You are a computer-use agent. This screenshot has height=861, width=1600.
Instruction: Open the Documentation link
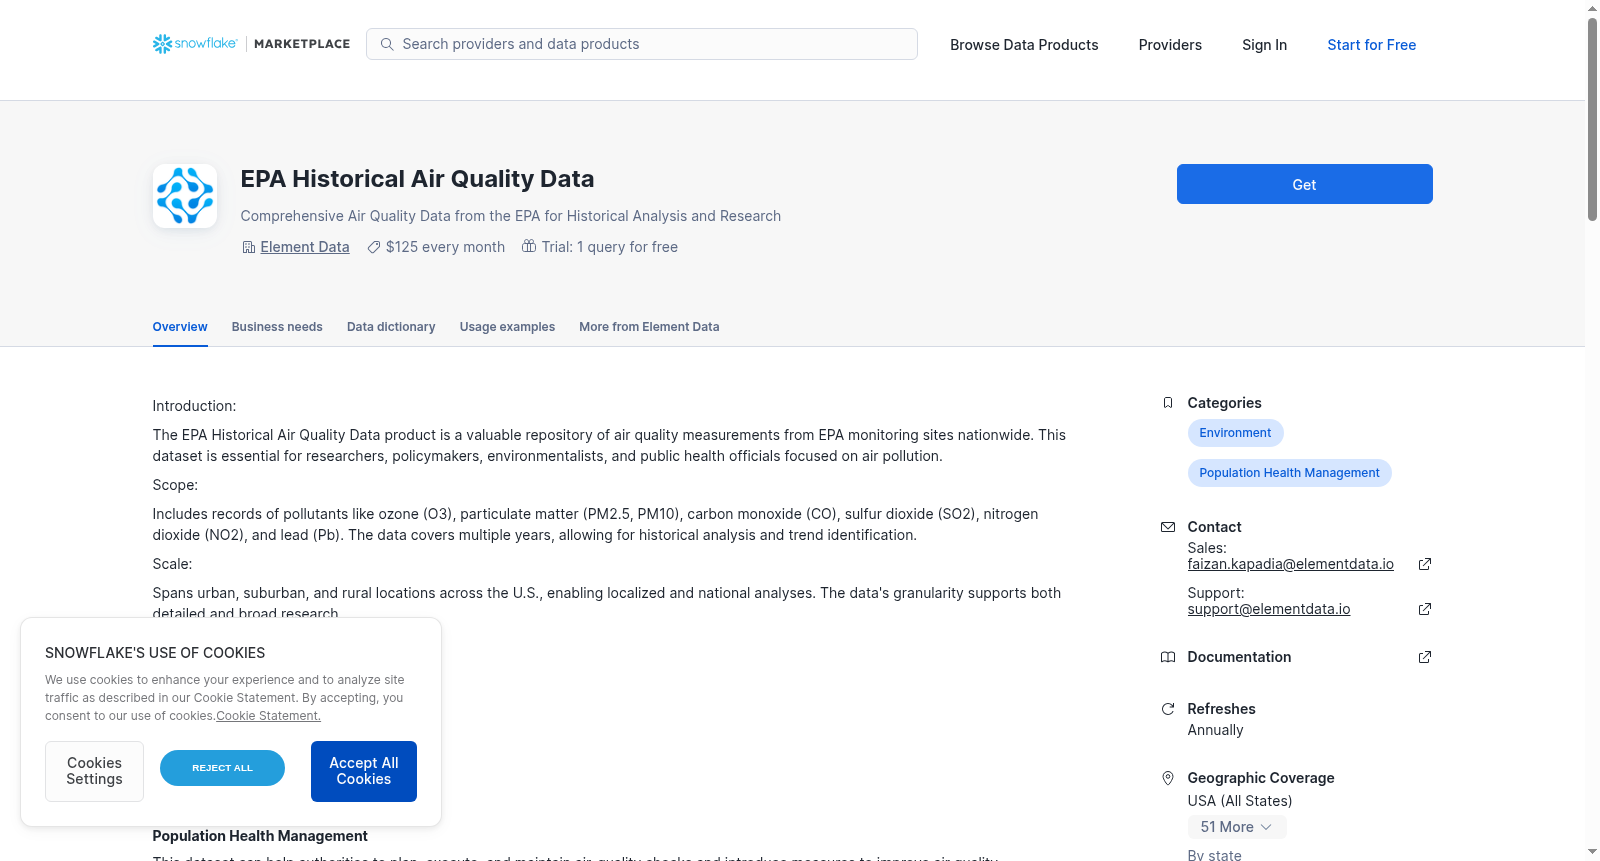1239,657
